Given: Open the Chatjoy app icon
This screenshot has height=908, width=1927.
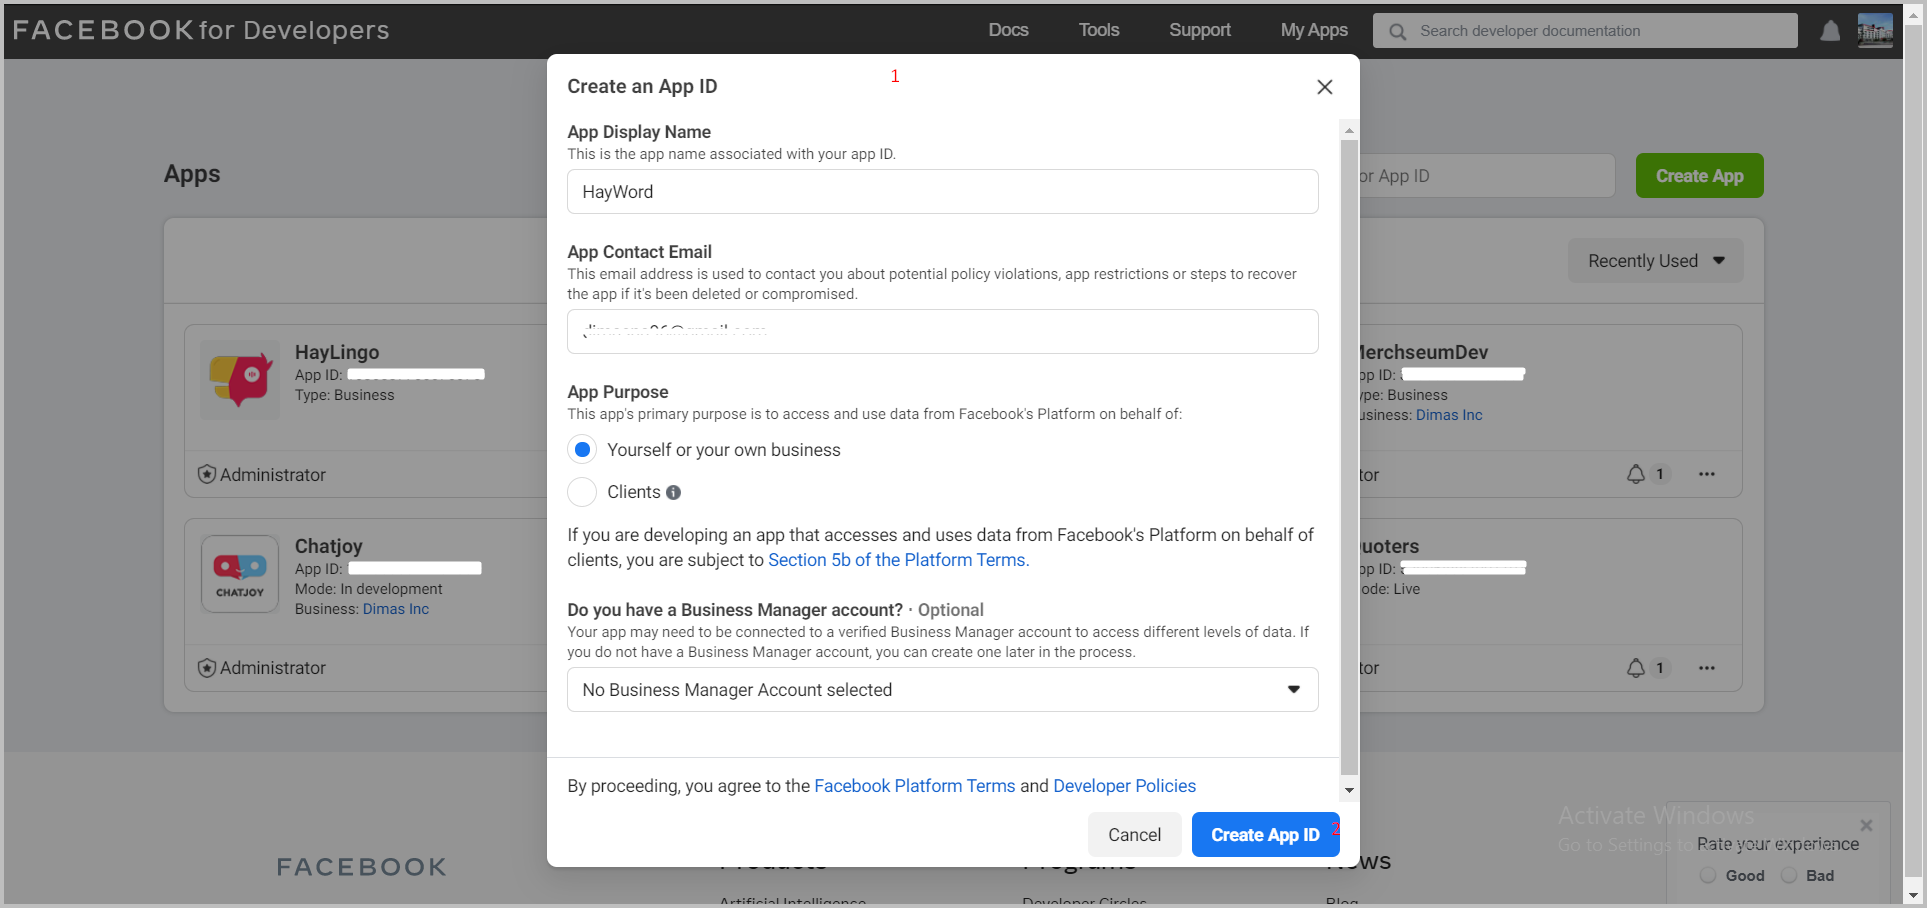Looking at the screenshot, I should coord(240,574).
